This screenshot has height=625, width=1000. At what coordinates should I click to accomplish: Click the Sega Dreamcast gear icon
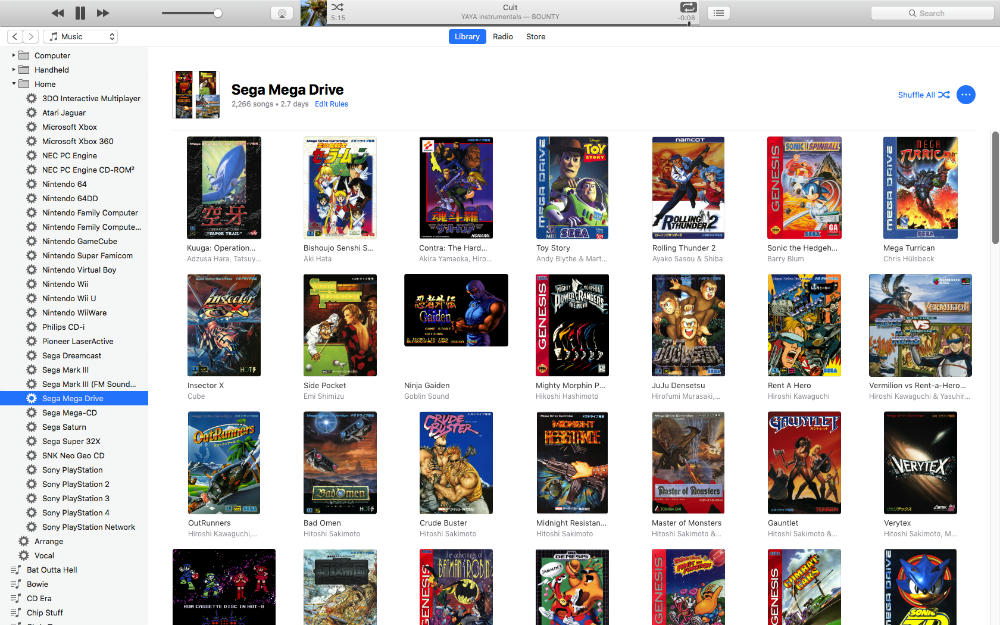[x=31, y=355]
